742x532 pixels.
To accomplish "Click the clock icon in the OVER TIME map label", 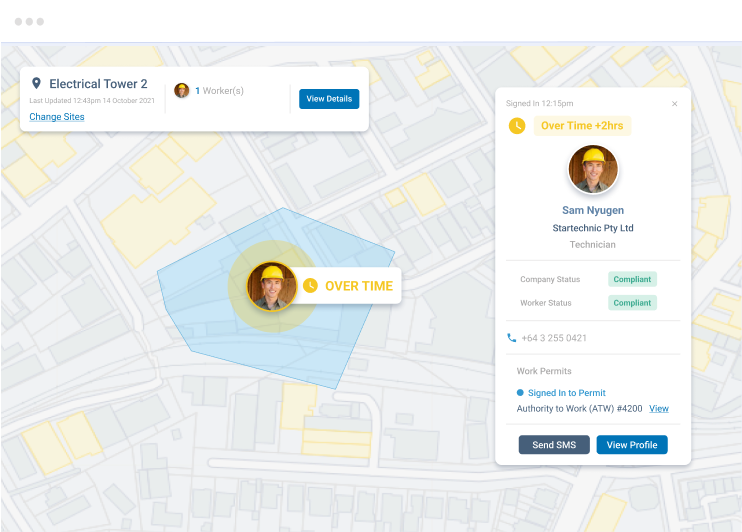I will (310, 285).
